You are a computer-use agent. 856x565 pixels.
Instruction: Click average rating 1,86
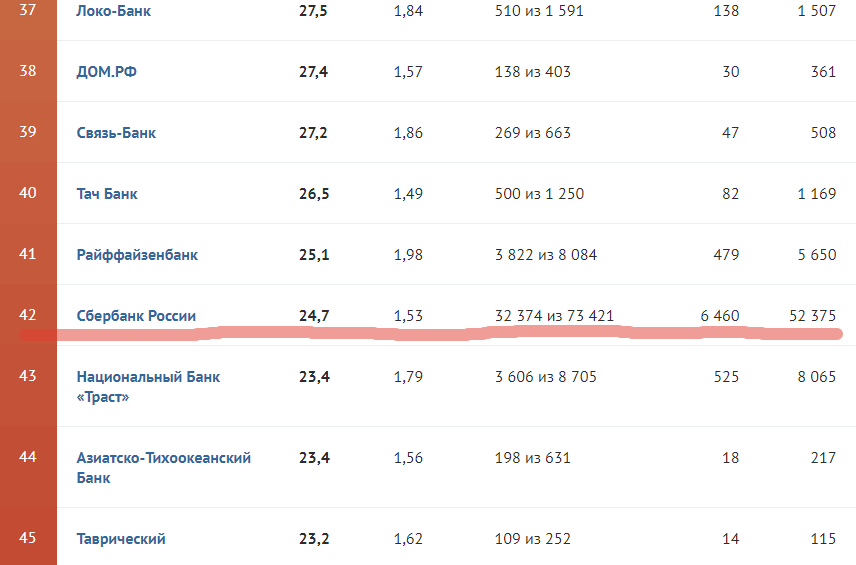point(408,133)
